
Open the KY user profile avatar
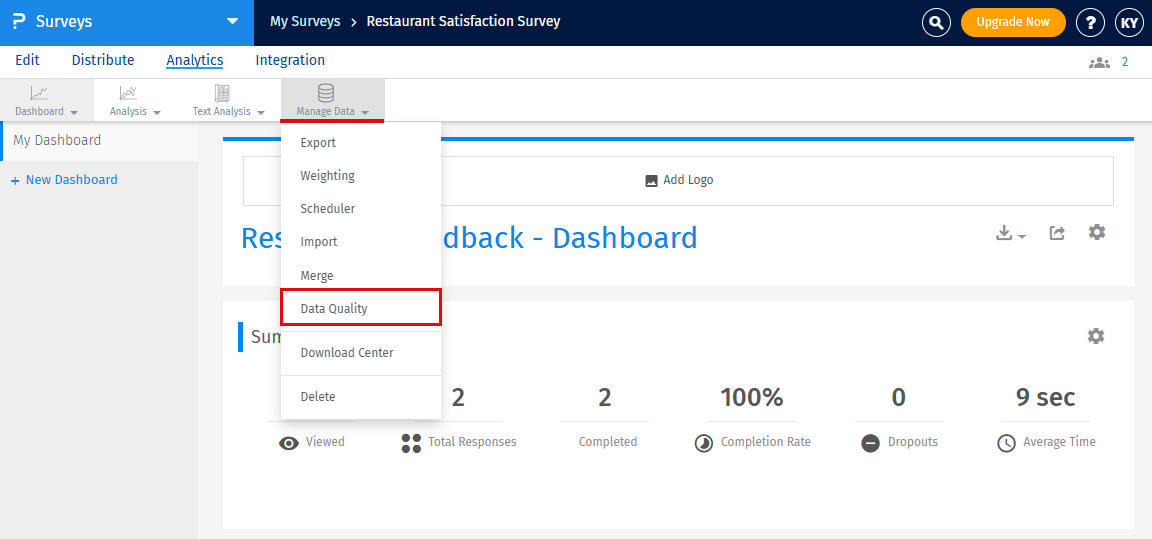1129,22
